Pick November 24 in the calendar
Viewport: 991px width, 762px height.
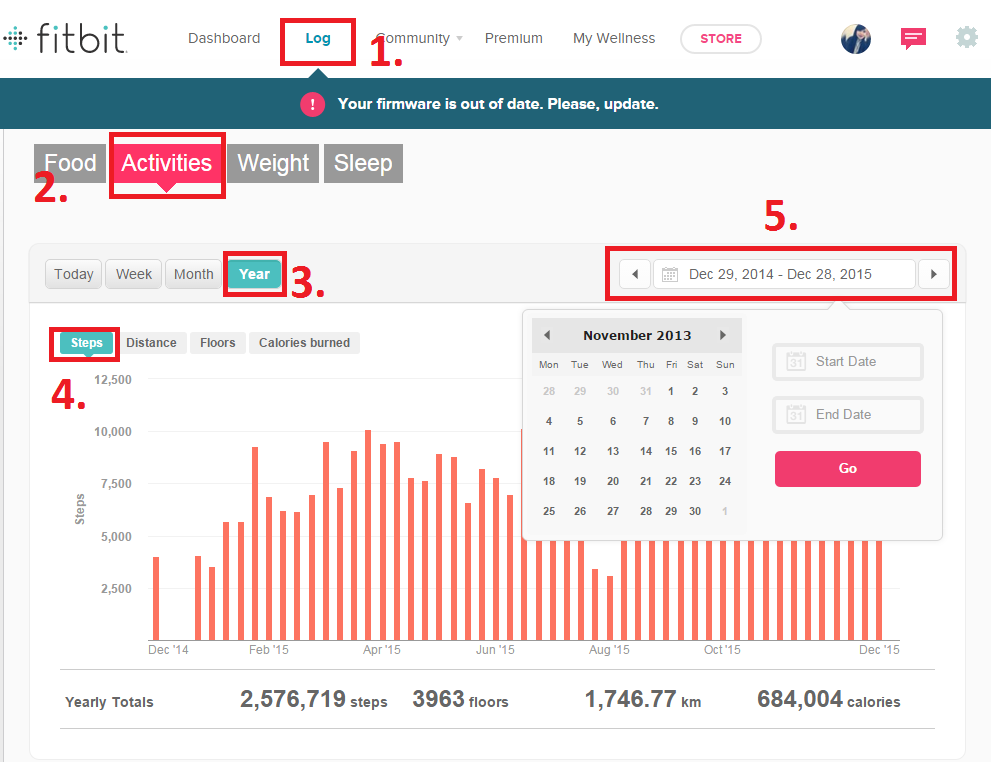point(725,481)
